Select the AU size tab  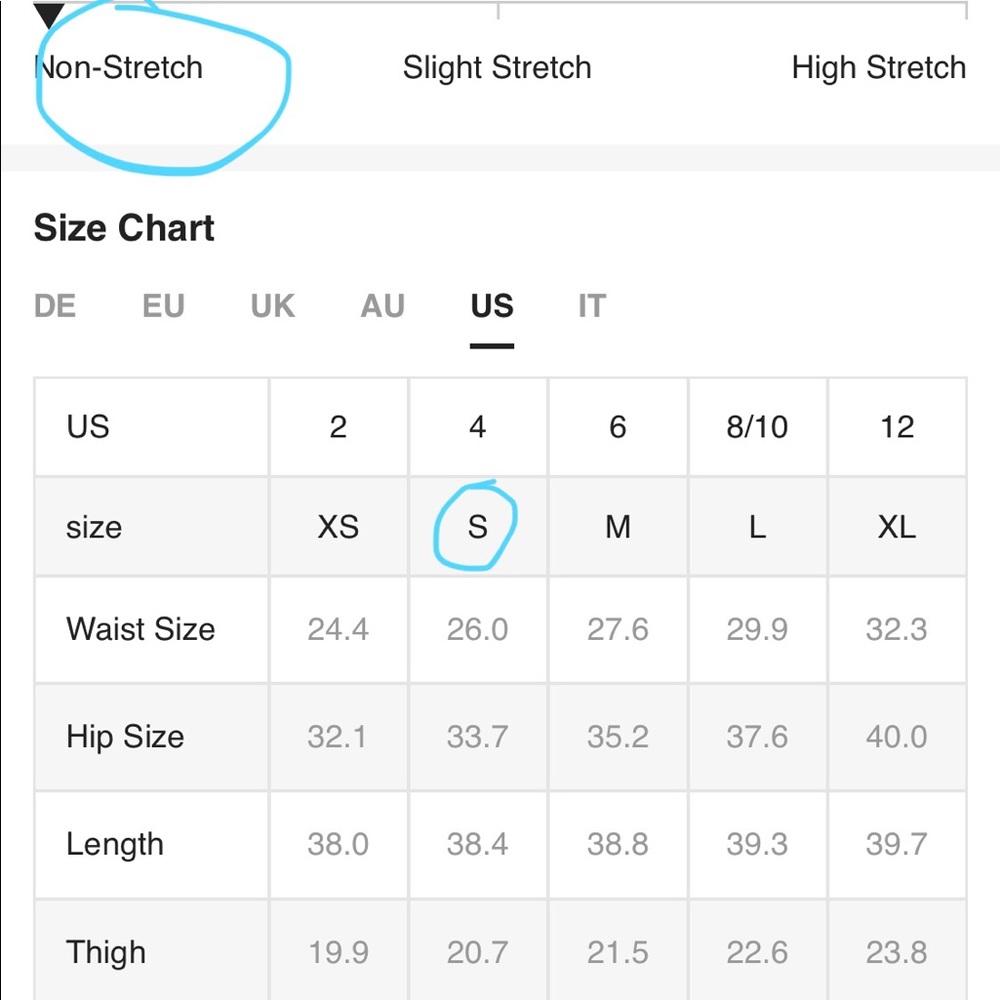point(383,305)
